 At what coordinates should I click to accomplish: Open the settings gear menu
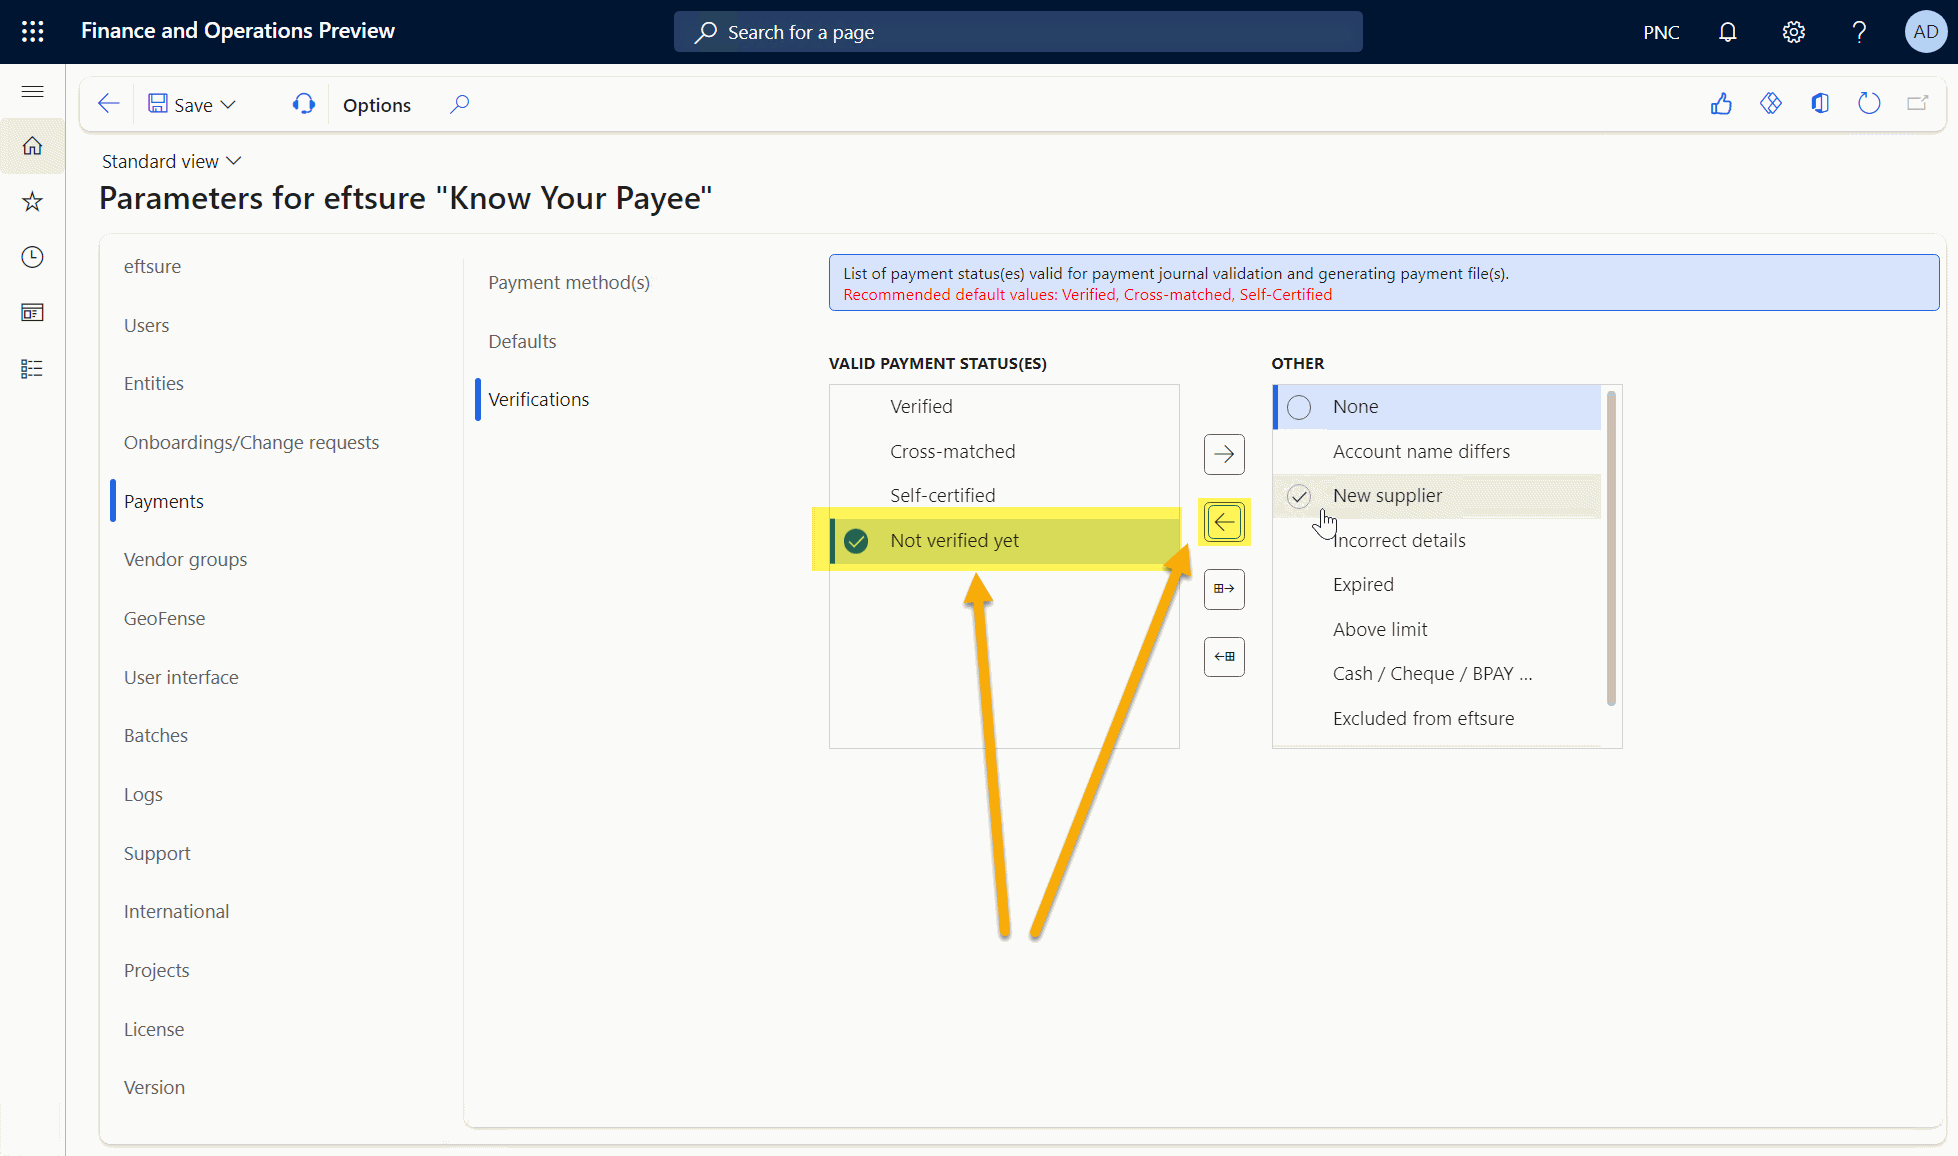tap(1793, 32)
